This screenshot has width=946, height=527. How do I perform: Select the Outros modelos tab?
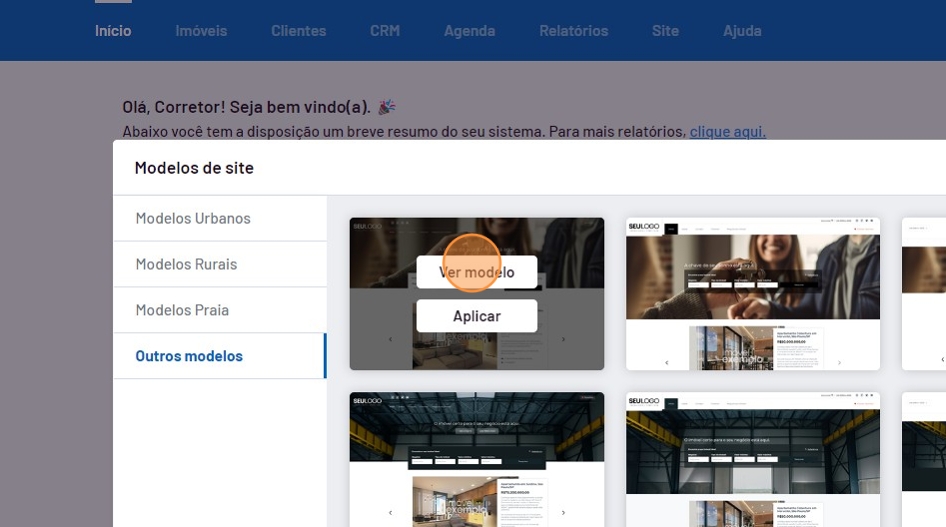(x=189, y=356)
